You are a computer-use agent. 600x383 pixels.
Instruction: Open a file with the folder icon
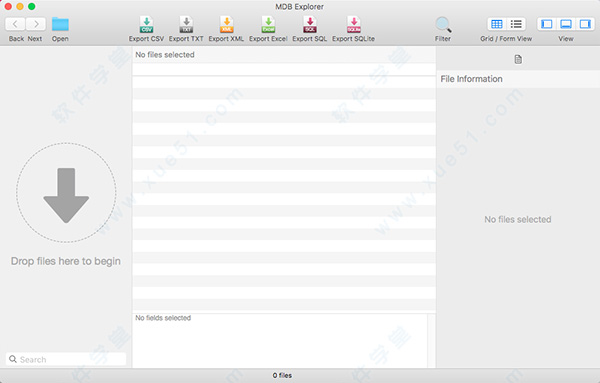[60, 24]
